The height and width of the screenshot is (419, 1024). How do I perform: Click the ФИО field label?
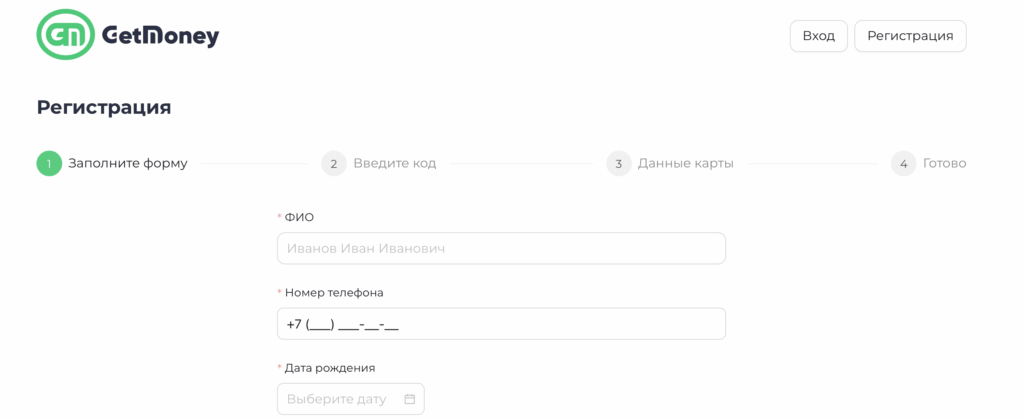[x=299, y=217]
